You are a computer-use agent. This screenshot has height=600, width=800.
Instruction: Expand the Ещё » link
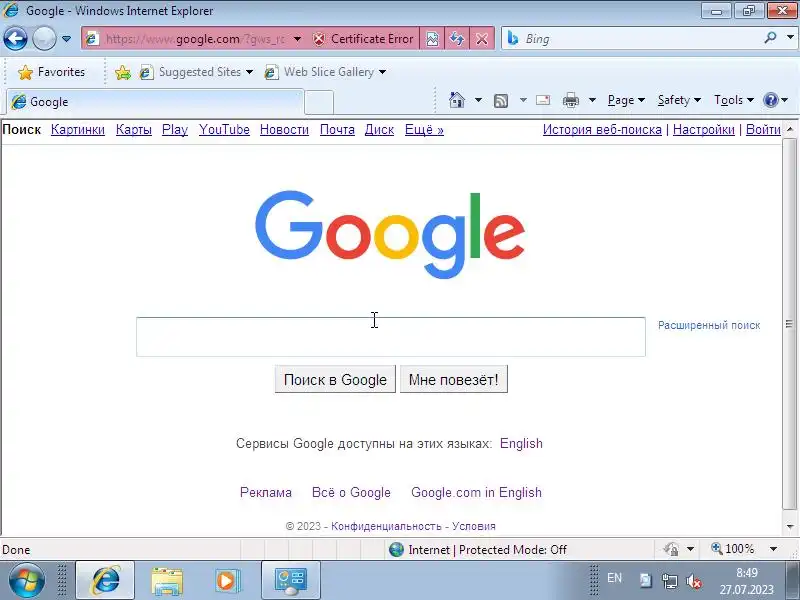(424, 130)
